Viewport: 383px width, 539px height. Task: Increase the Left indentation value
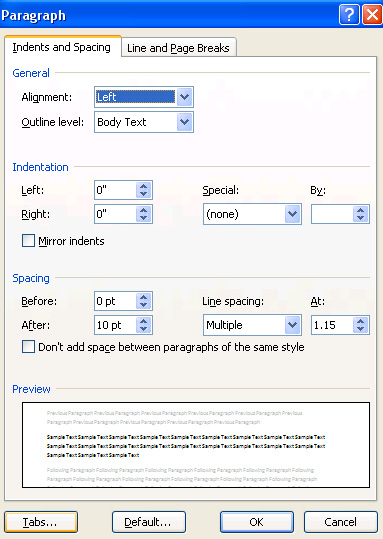point(144,186)
